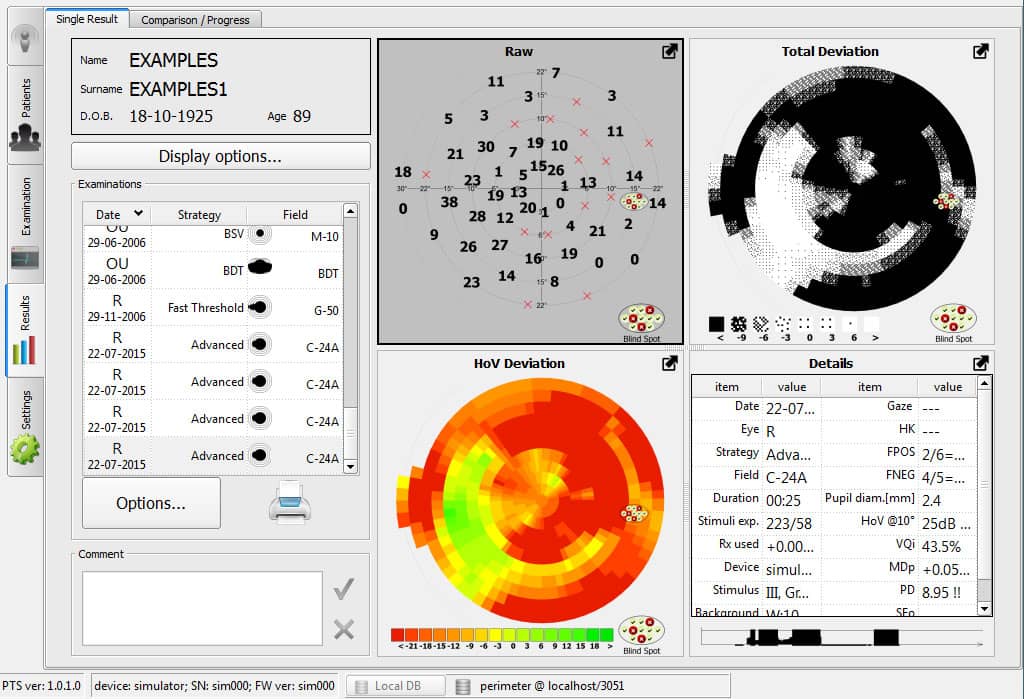Viewport: 1024px width, 699px height.
Task: Switch to Single Result tab
Action: [87, 19]
